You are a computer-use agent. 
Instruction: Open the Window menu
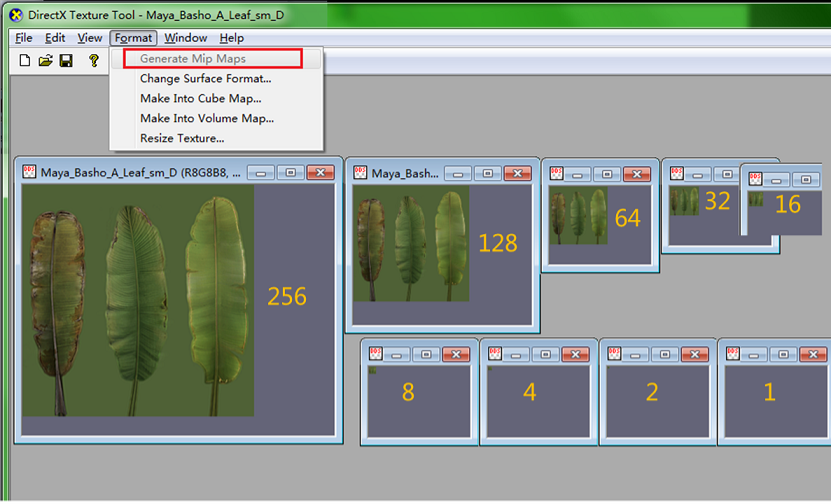coord(186,38)
